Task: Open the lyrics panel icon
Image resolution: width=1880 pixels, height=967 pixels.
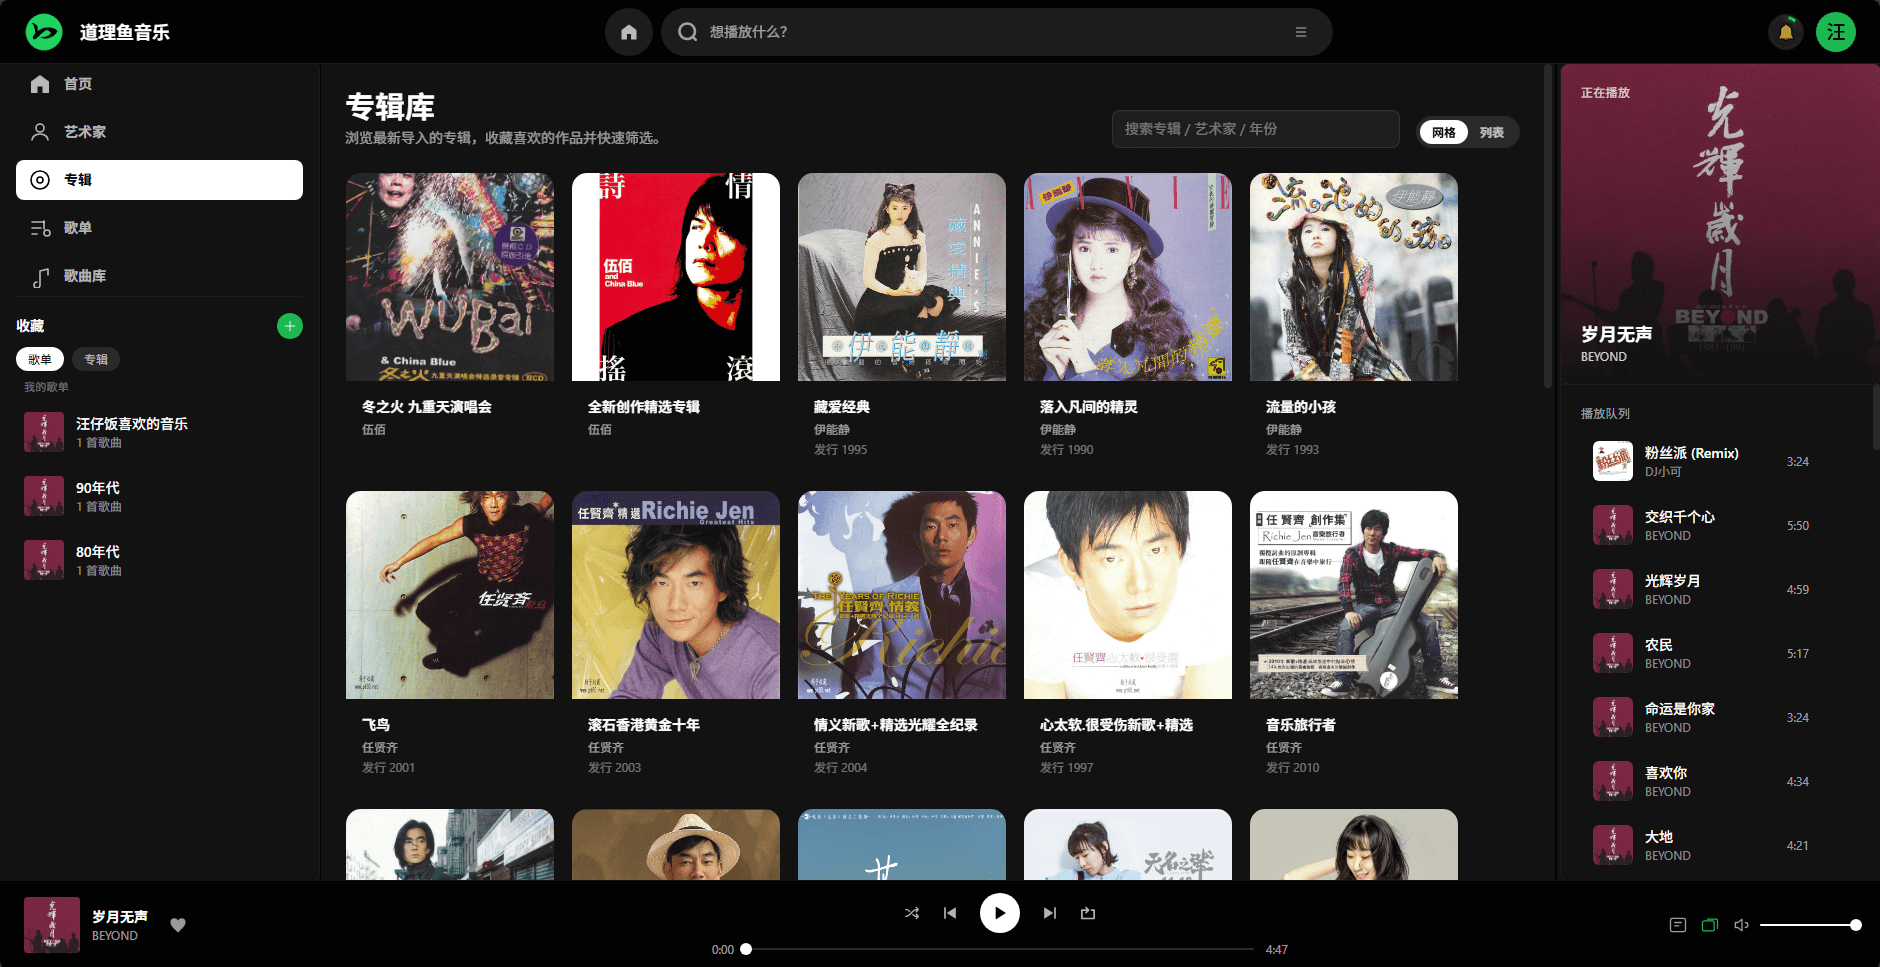Action: coord(1678,925)
